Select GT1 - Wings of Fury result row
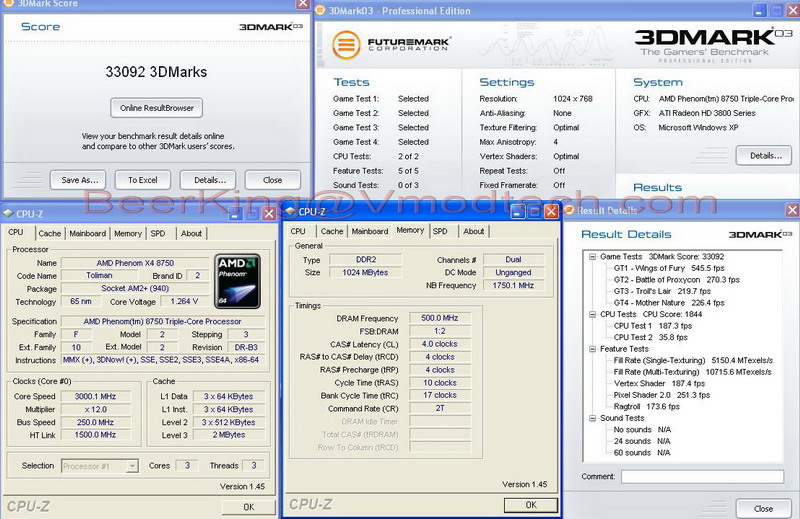 click(x=669, y=268)
